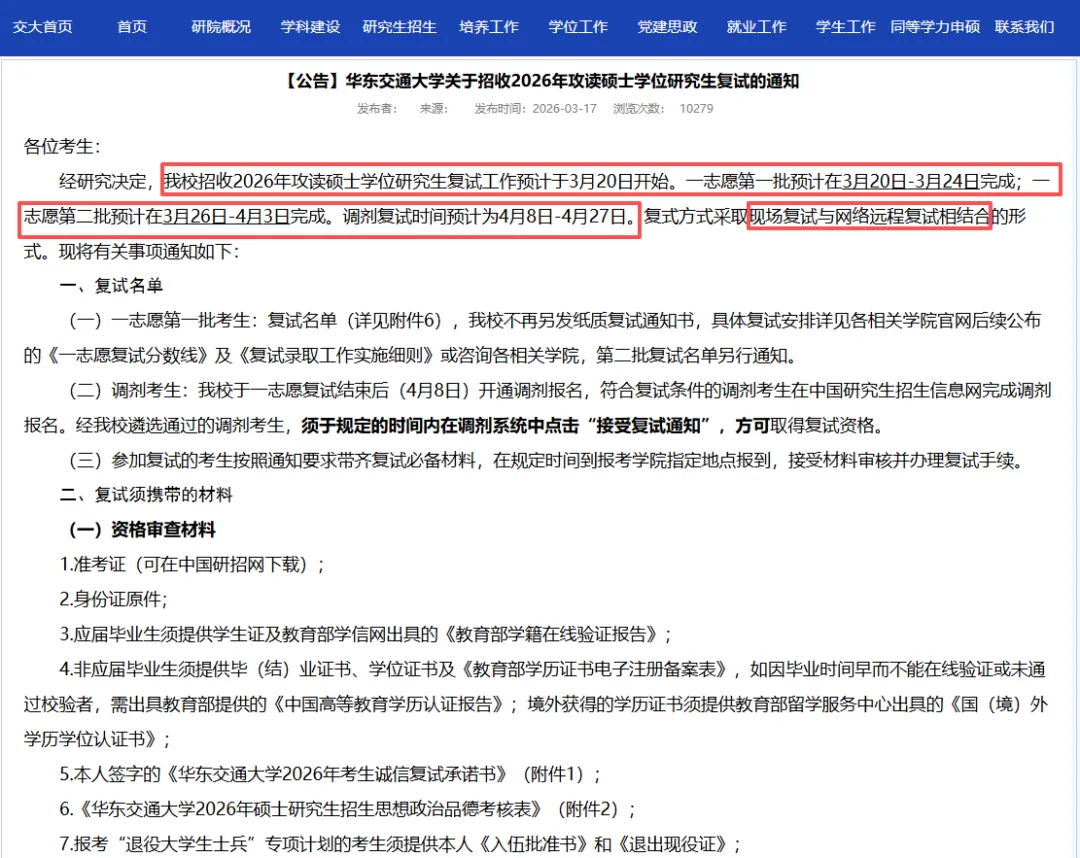Click bold text 接受复试通知
This screenshot has width=1080, height=858.
pos(649,426)
